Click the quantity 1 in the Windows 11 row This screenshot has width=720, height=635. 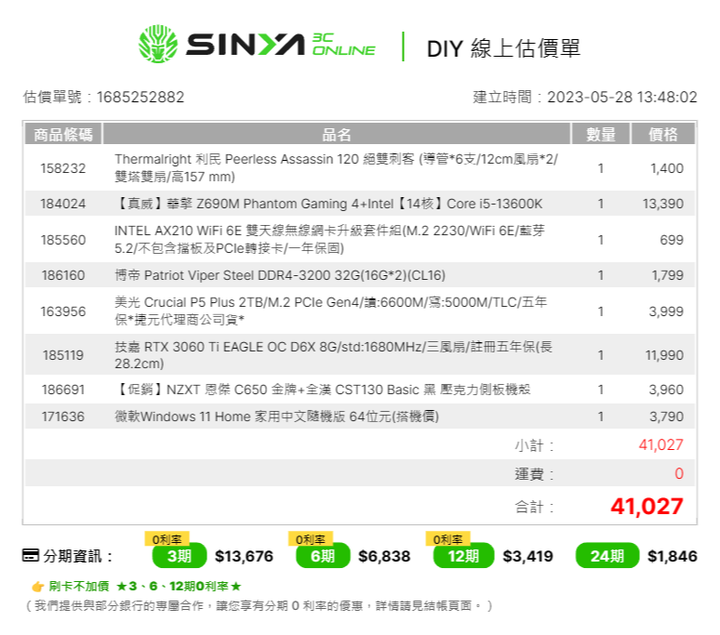(x=601, y=416)
